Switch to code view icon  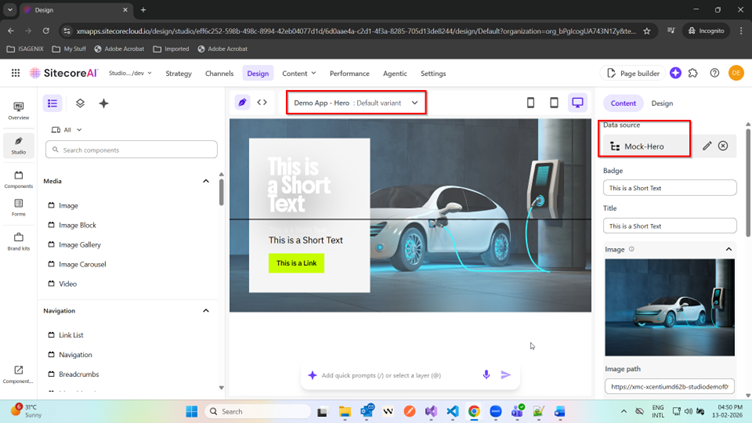[262, 102]
